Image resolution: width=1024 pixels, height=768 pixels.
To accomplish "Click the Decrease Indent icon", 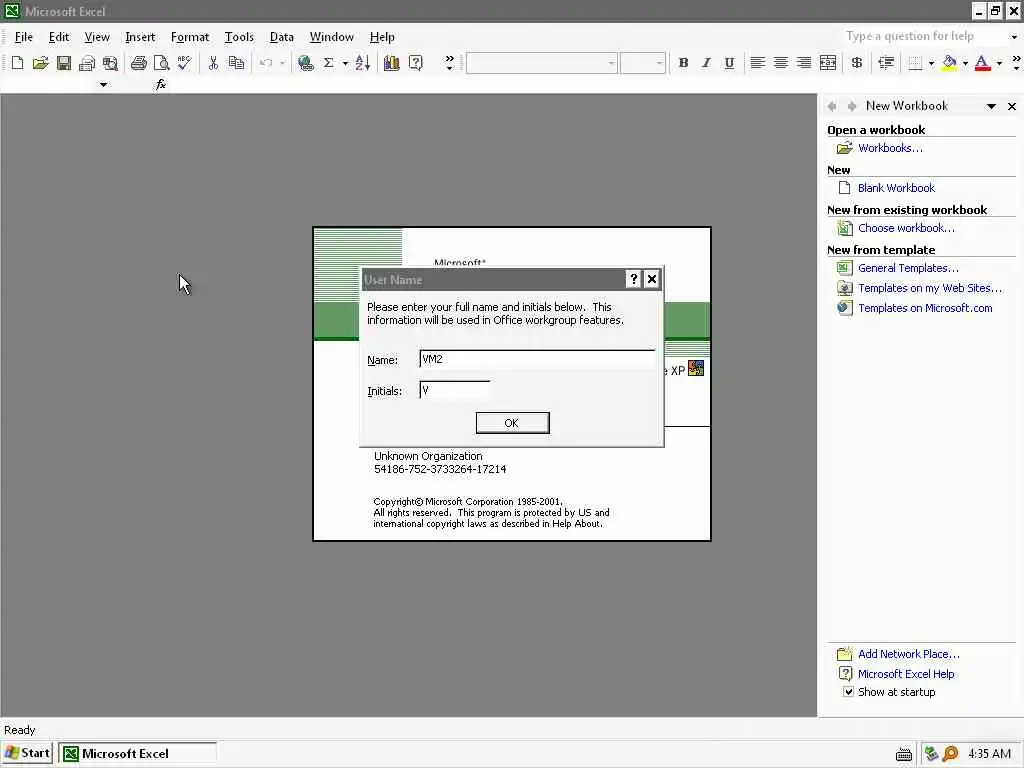I will [886, 63].
